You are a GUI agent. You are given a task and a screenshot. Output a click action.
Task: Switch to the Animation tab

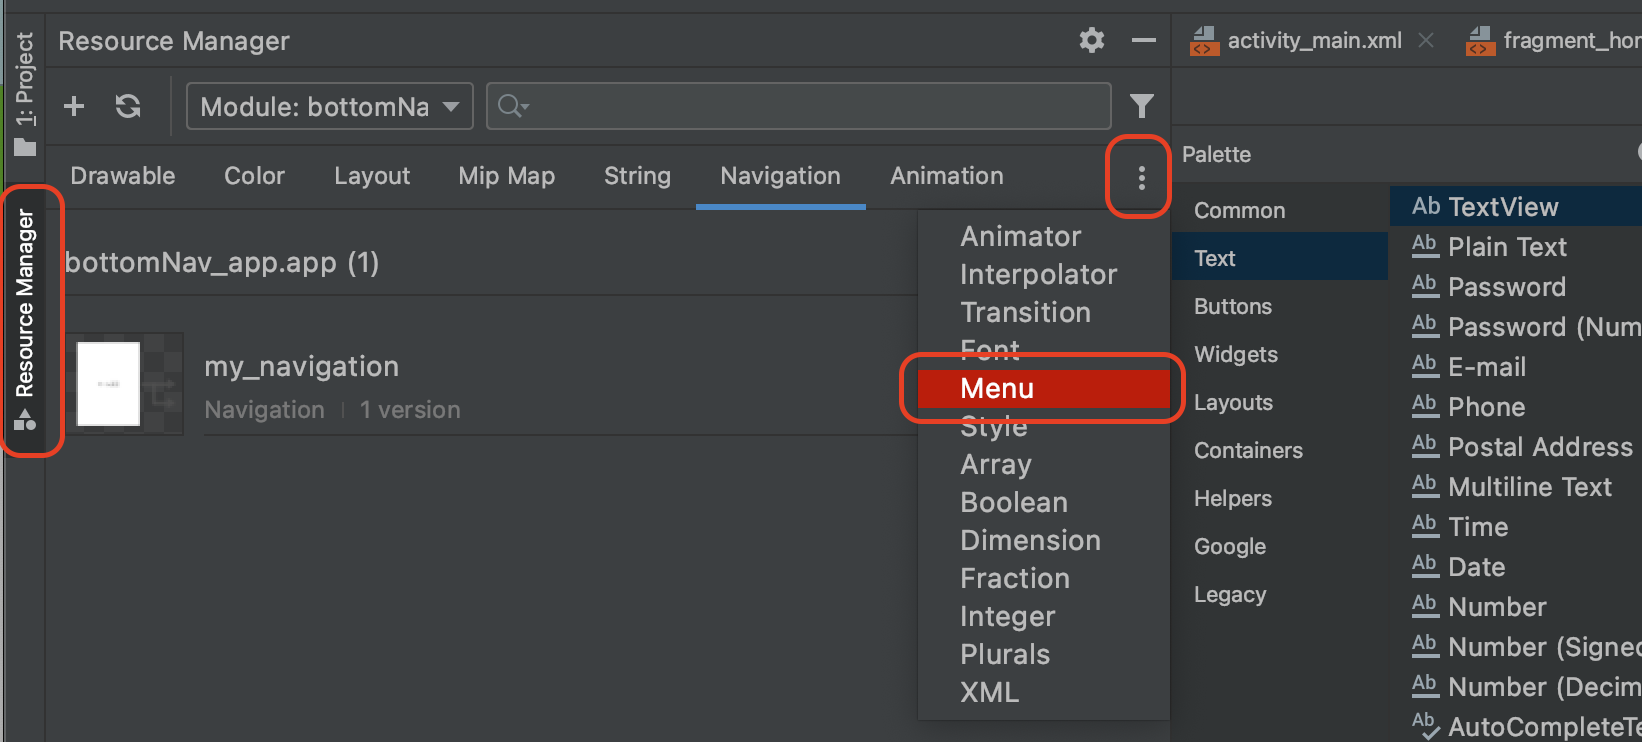click(946, 176)
